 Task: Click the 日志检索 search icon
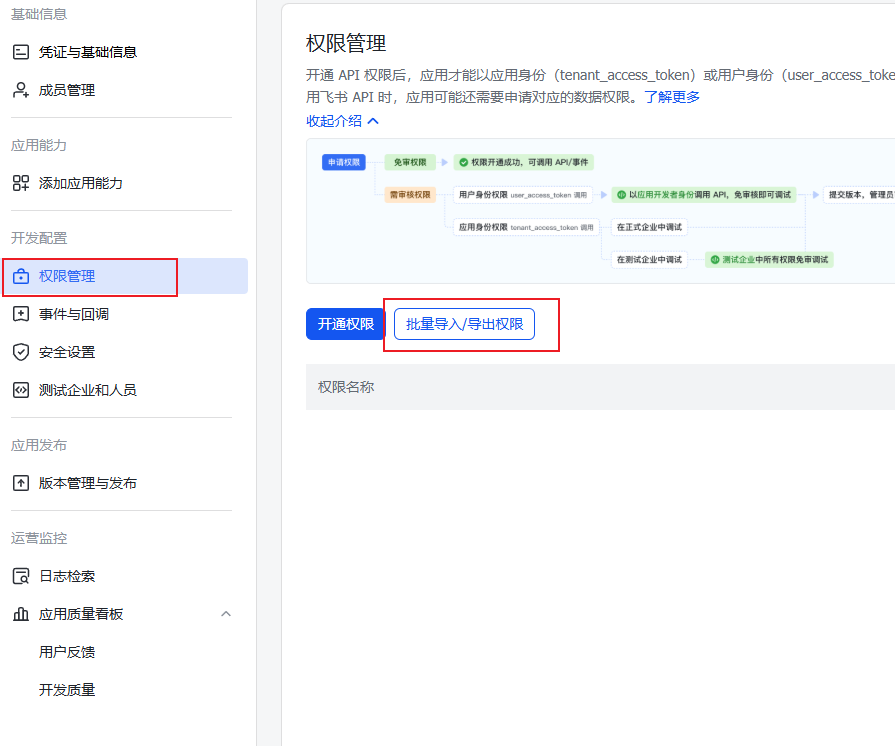coord(21,576)
